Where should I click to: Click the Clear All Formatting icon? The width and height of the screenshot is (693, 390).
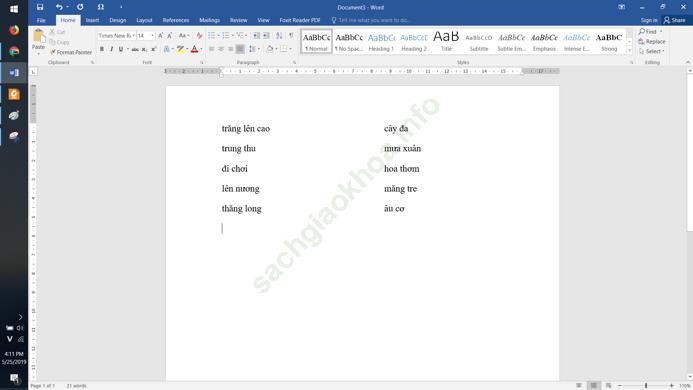pos(199,35)
